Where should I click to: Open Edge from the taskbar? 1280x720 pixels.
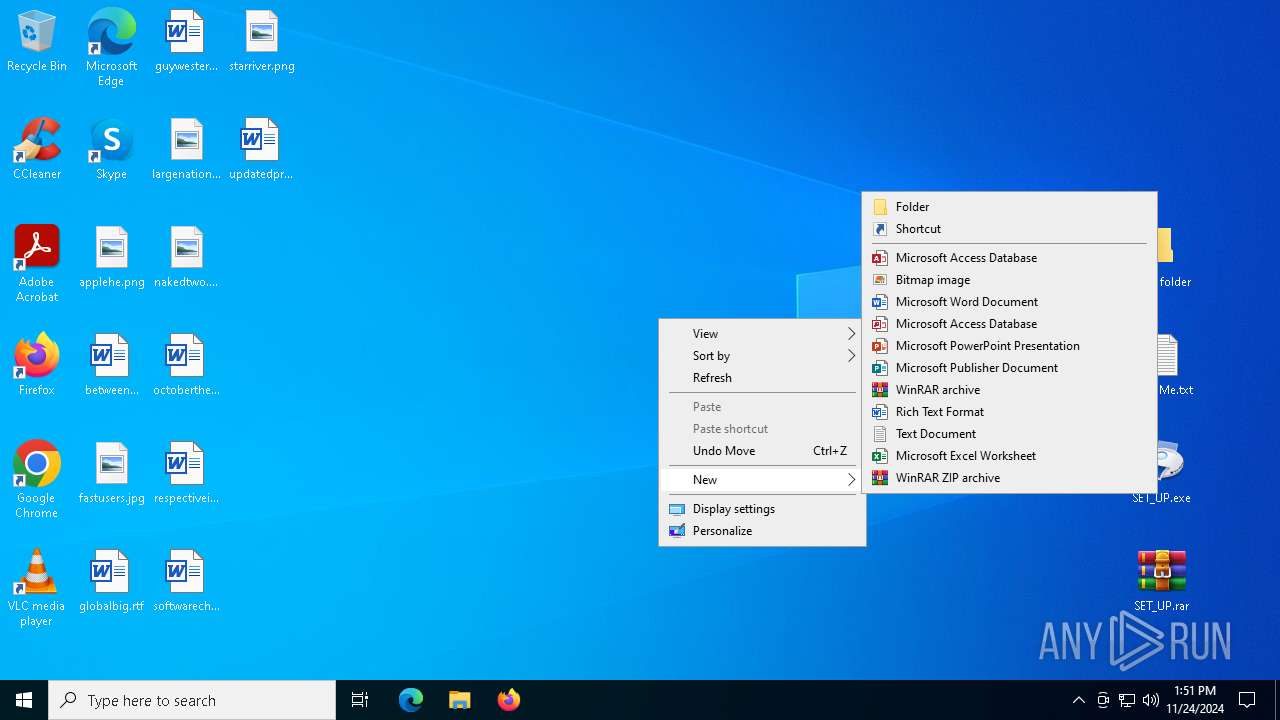coord(411,700)
